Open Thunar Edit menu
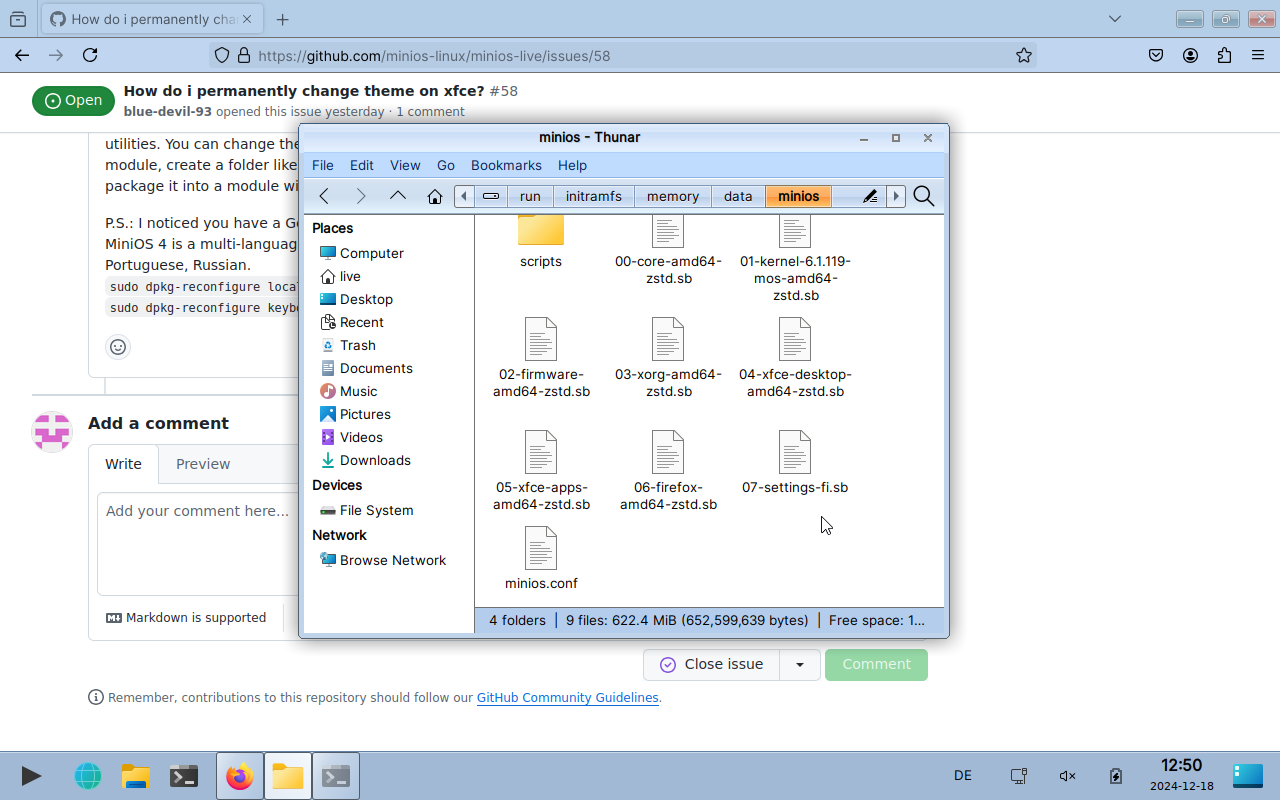 pos(362,165)
